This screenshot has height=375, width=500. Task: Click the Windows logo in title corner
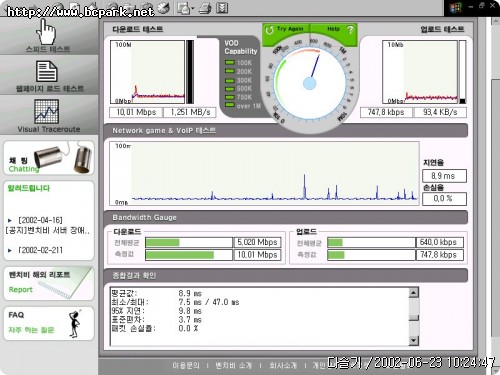coord(455,7)
